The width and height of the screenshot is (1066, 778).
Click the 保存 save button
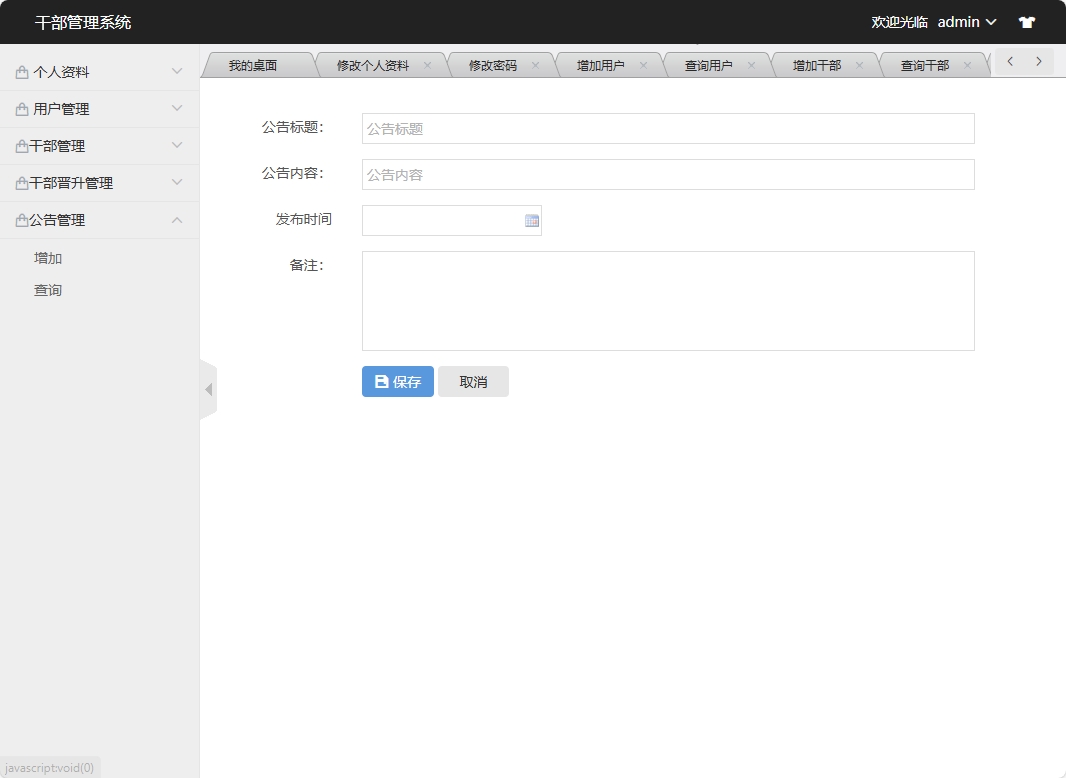[398, 382]
